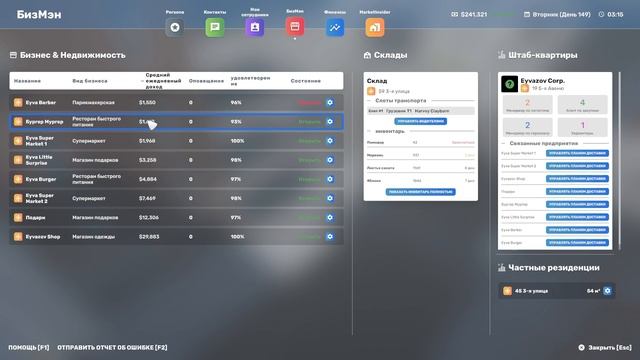The height and width of the screenshot is (360, 640).
Task: Click the Eyvazov Corp. logo thumbnail
Action: (x=509, y=84)
